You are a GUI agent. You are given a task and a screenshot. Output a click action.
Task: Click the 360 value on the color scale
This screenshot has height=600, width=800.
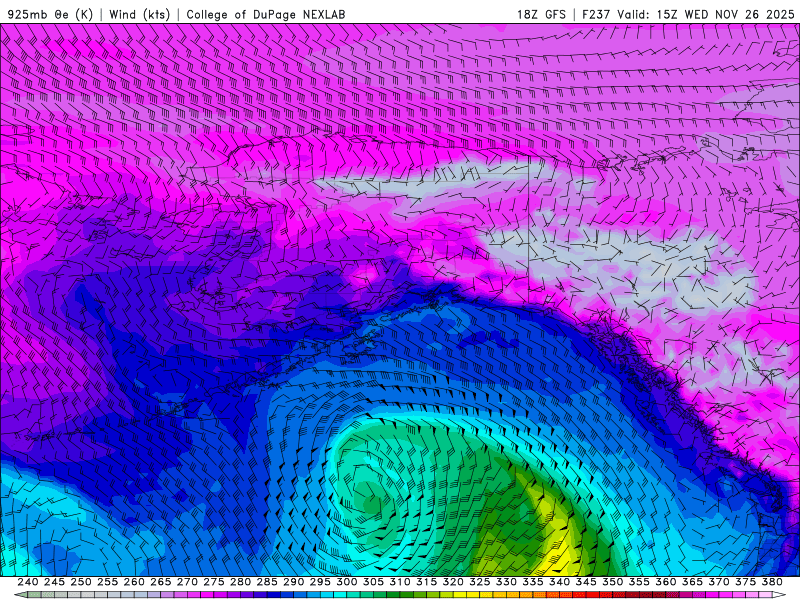coord(665,582)
